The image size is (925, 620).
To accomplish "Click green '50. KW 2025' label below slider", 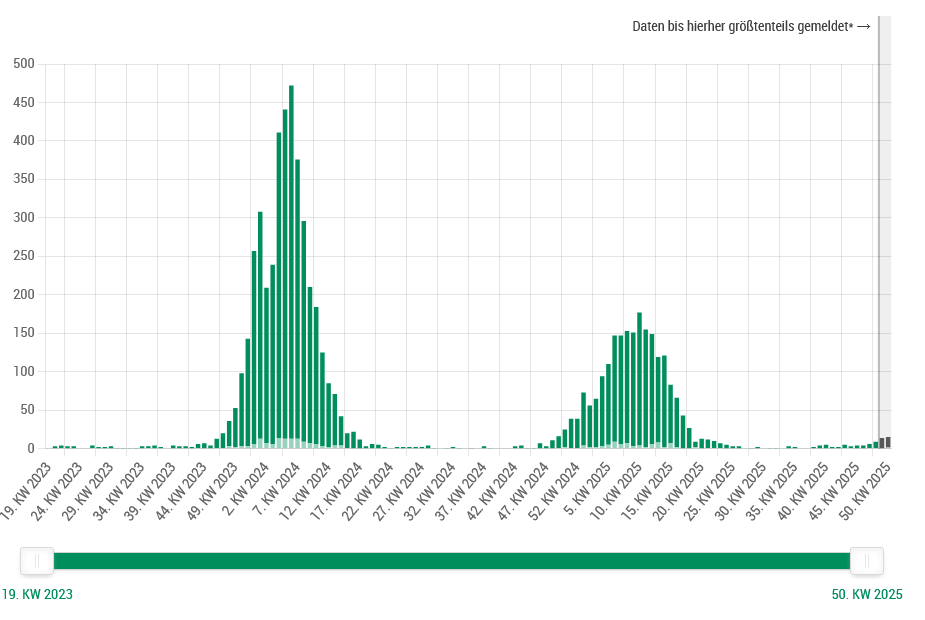I will pos(866,594).
